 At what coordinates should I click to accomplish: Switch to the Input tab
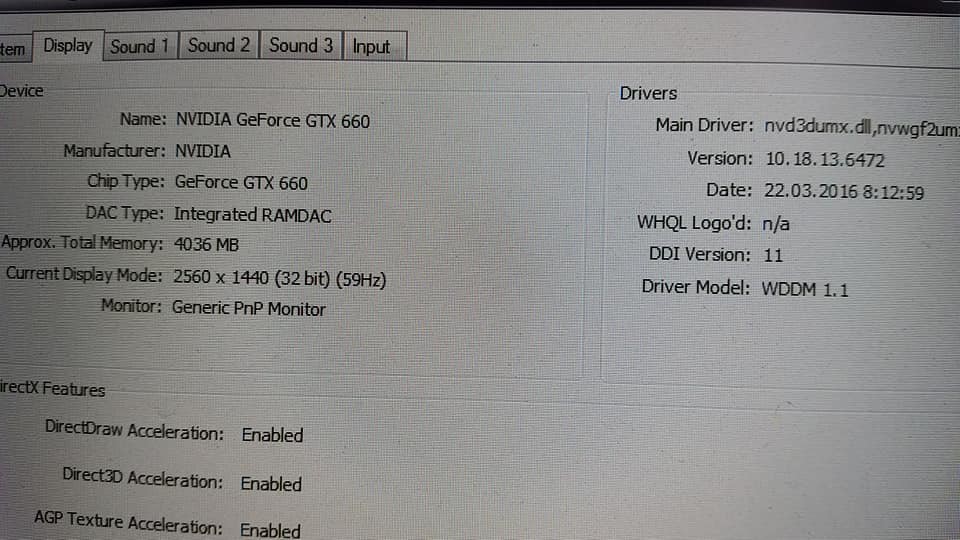pos(374,47)
